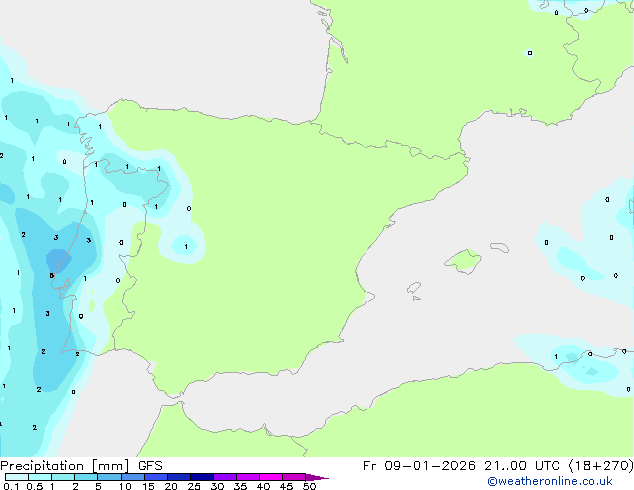Click the 'Precipitation [mm] GFS' title text
This screenshot has height=490, width=634.
point(81,466)
